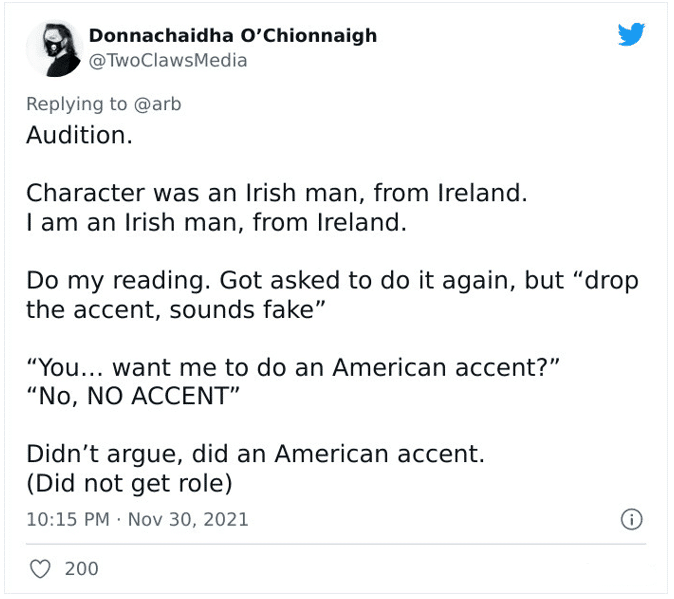
Task: Open the info circle icon
Action: click(631, 520)
